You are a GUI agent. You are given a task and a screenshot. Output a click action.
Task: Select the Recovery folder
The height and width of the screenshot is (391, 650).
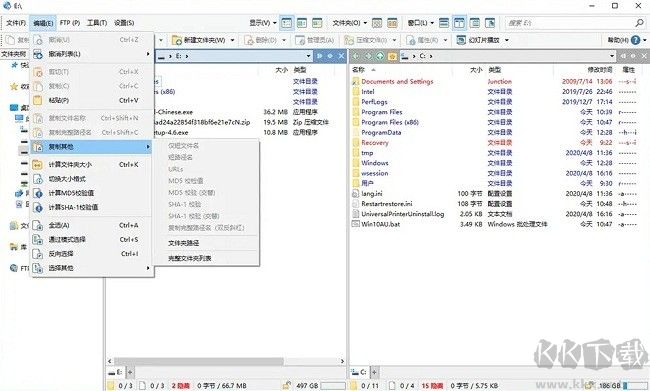tap(375, 143)
